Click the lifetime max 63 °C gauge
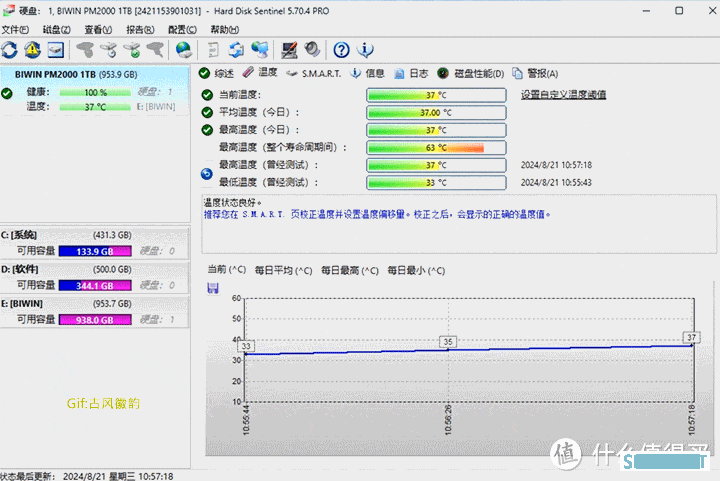This screenshot has width=720, height=481. (436, 147)
